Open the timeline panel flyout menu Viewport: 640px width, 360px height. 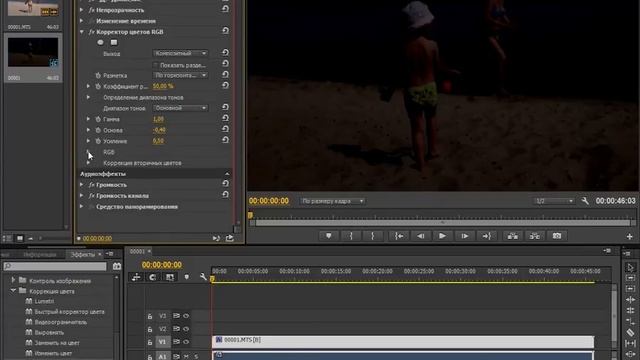coord(607,251)
